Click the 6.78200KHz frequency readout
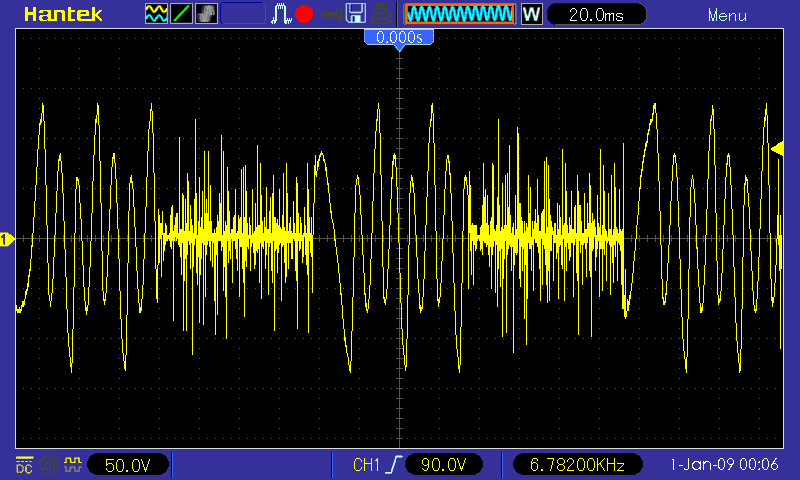The width and height of the screenshot is (800, 480). pyautogui.click(x=578, y=465)
